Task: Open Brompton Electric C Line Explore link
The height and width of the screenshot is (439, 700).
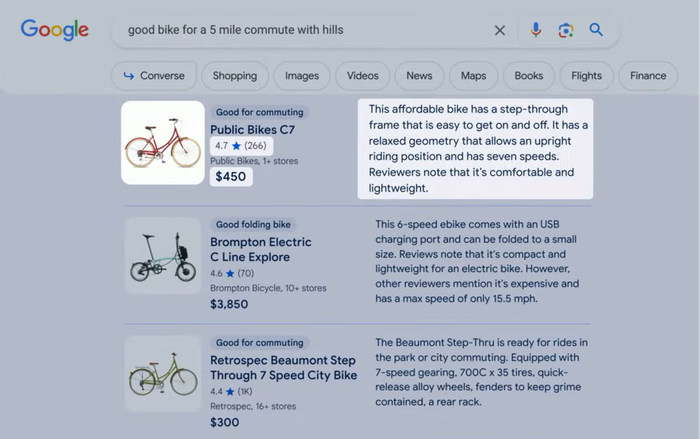Action: tap(261, 249)
